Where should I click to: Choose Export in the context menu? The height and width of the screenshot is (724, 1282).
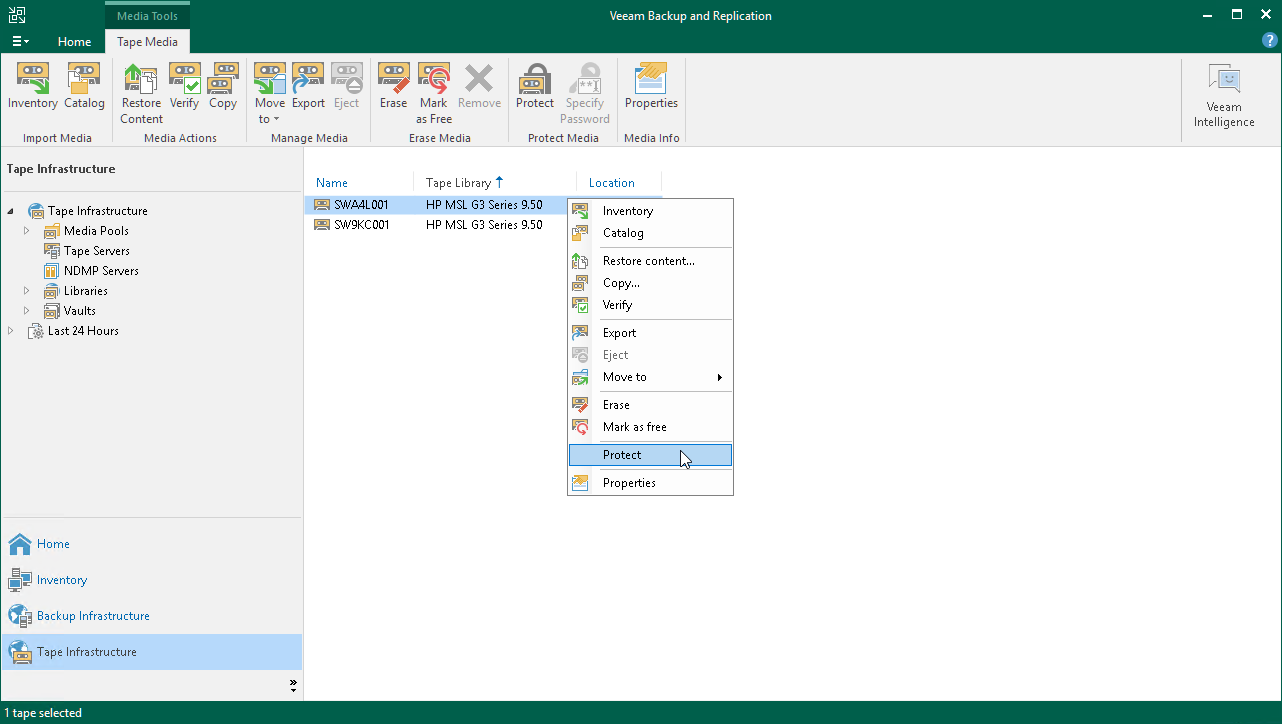(x=650, y=333)
